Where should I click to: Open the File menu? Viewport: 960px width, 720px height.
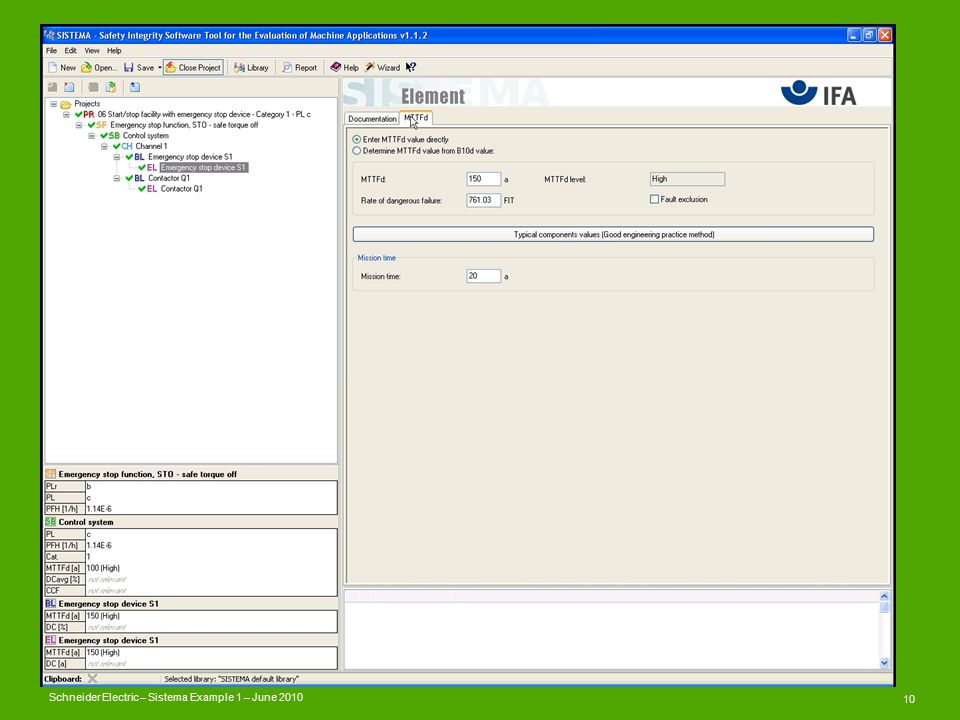[51, 51]
